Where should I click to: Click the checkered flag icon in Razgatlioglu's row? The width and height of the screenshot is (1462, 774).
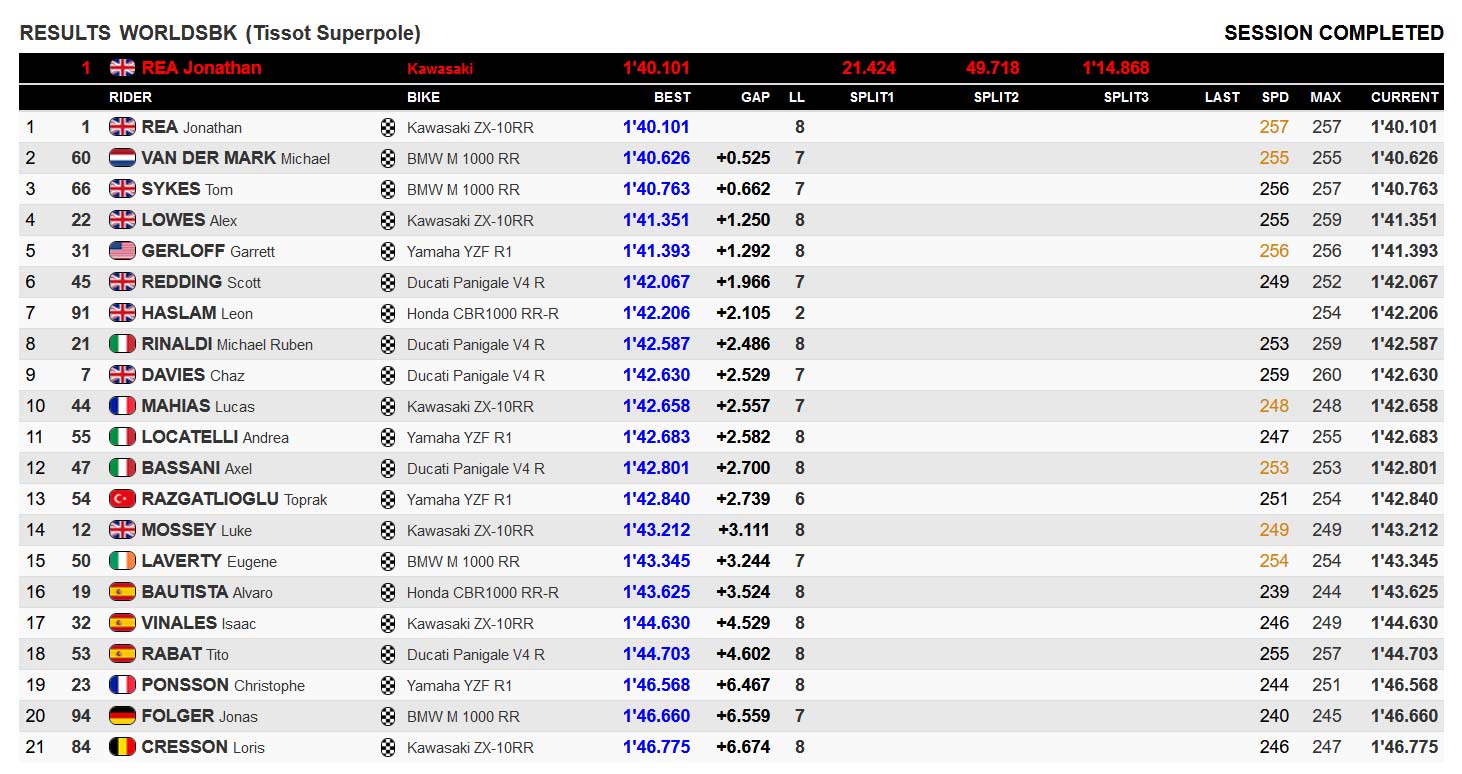[x=388, y=500]
